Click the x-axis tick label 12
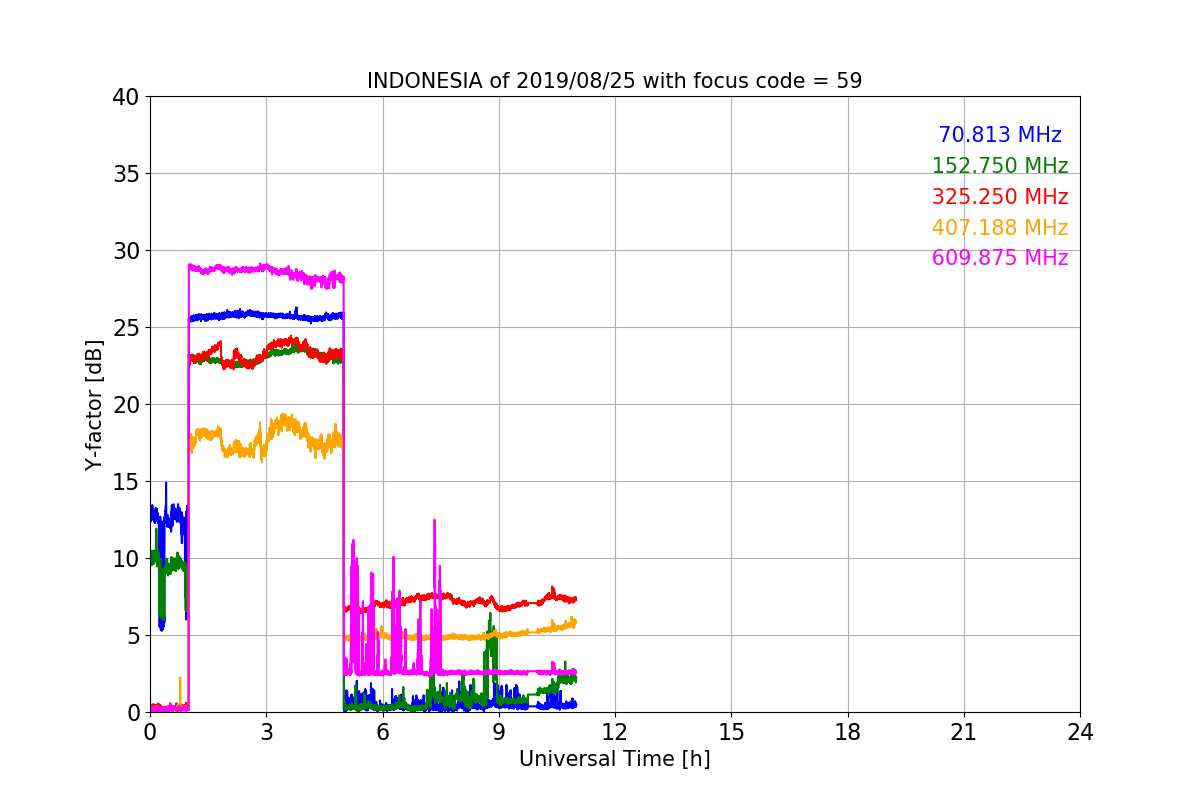The width and height of the screenshot is (1200, 800). 615,732
